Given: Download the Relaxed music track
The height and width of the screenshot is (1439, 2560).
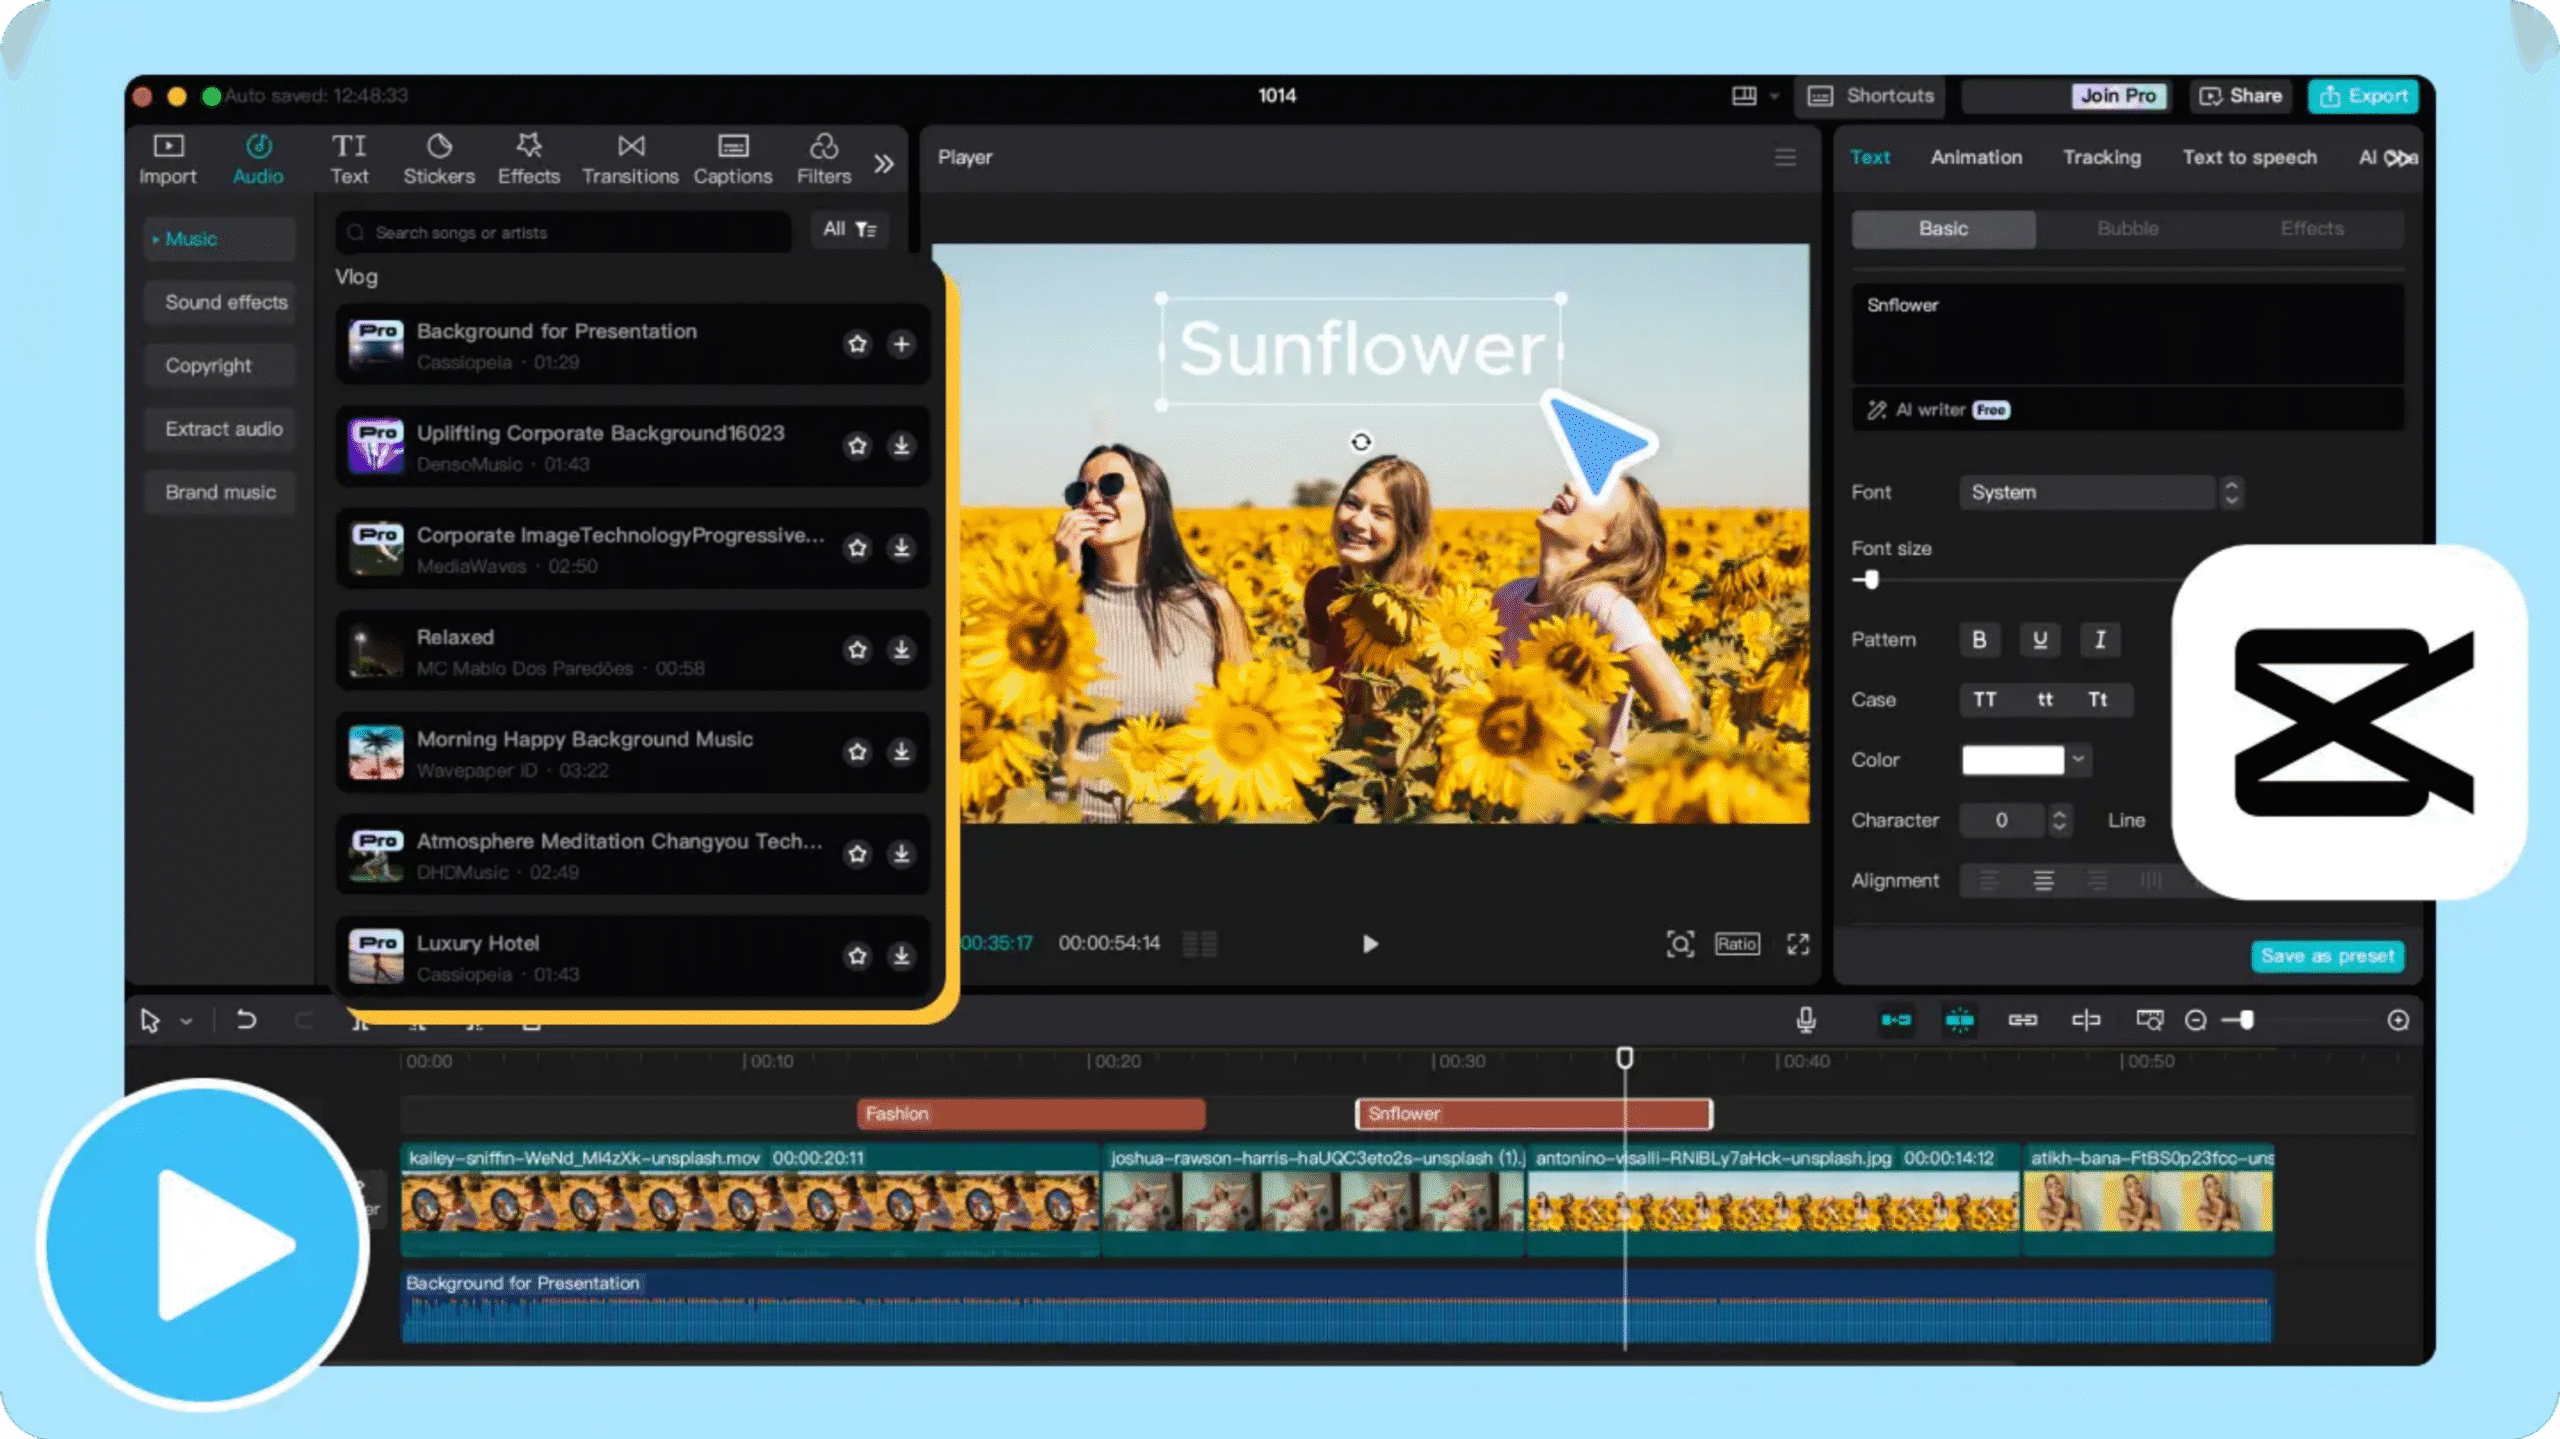Looking at the screenshot, I should tap(901, 649).
